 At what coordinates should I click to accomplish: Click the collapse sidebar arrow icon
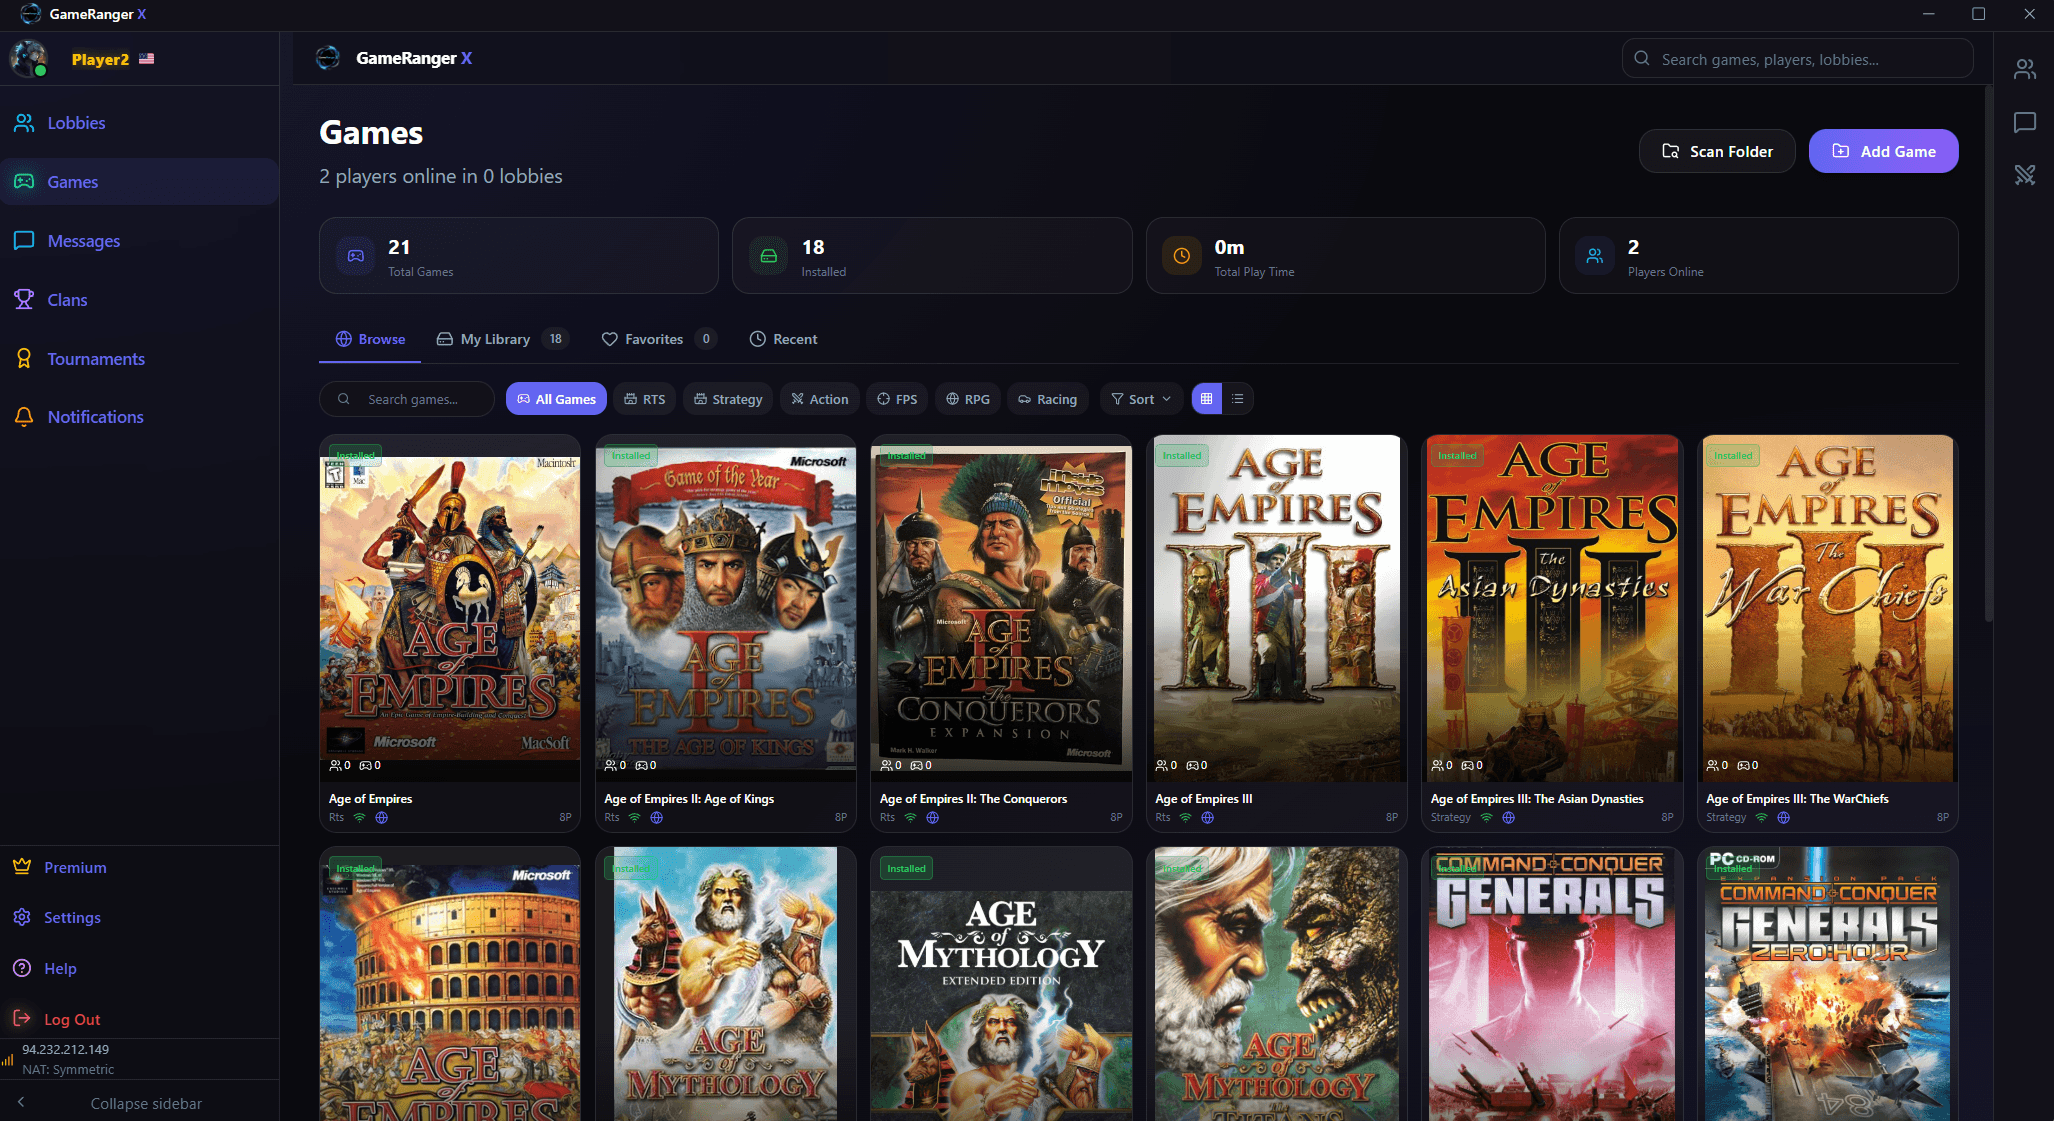pos(21,1103)
